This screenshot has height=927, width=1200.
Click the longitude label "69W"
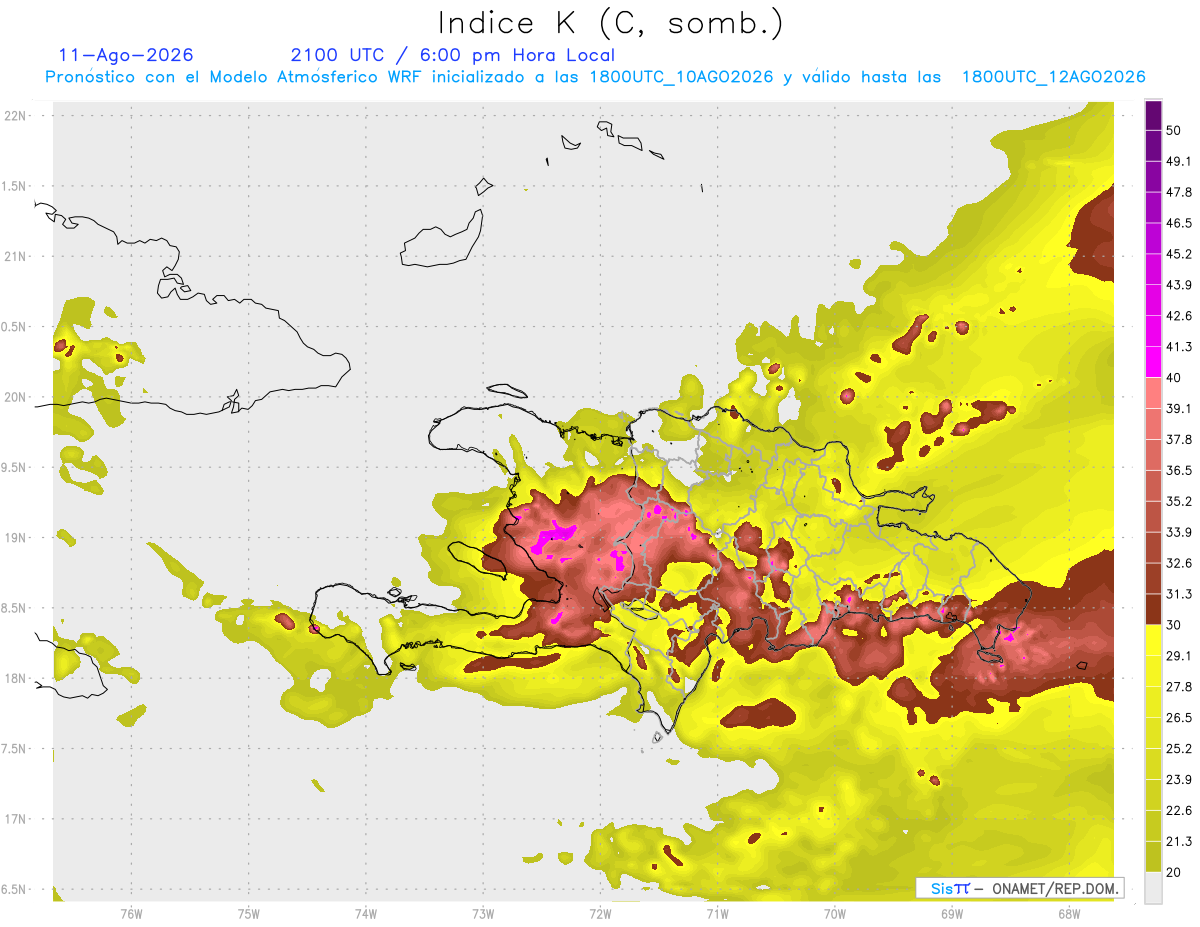pyautogui.click(x=951, y=913)
